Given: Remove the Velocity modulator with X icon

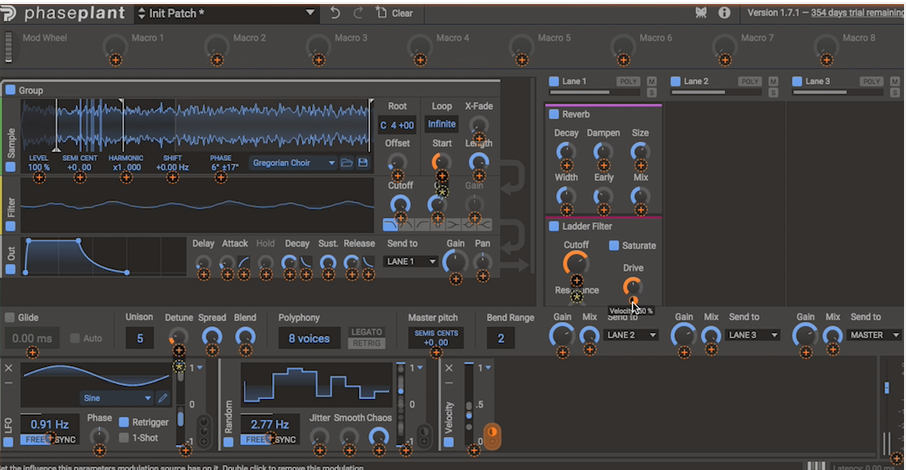Looking at the screenshot, I should [x=449, y=368].
